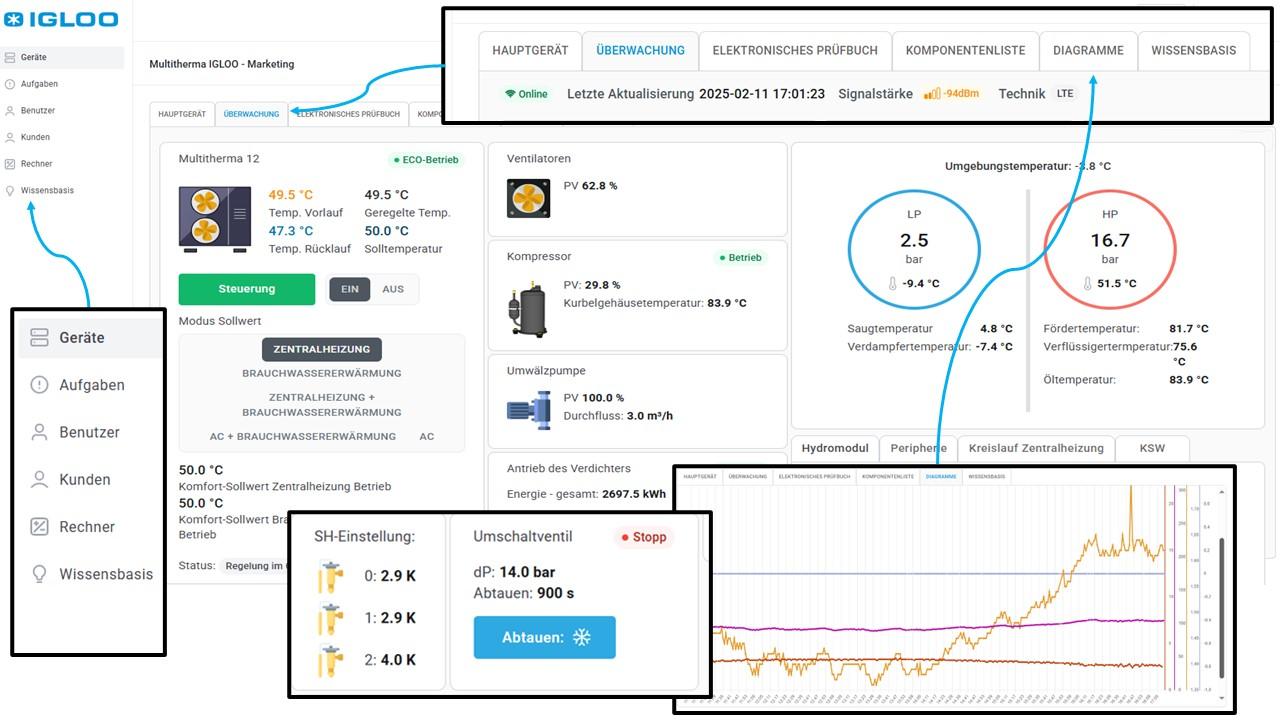This screenshot has height=720, width=1280.
Task: Click the Benutzer person icon in enlarged sidebar callout
Action: (x=39, y=432)
